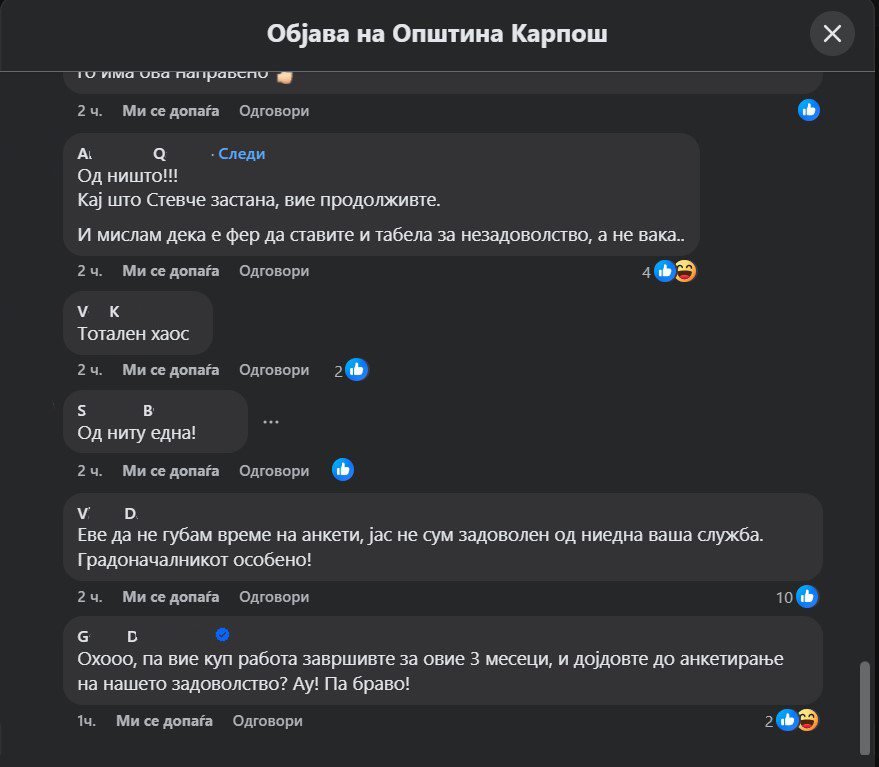Image resolution: width=879 pixels, height=767 pixels.
Task: Click the vertical scrollbar thumb
Action: pyautogui.click(x=866, y=704)
